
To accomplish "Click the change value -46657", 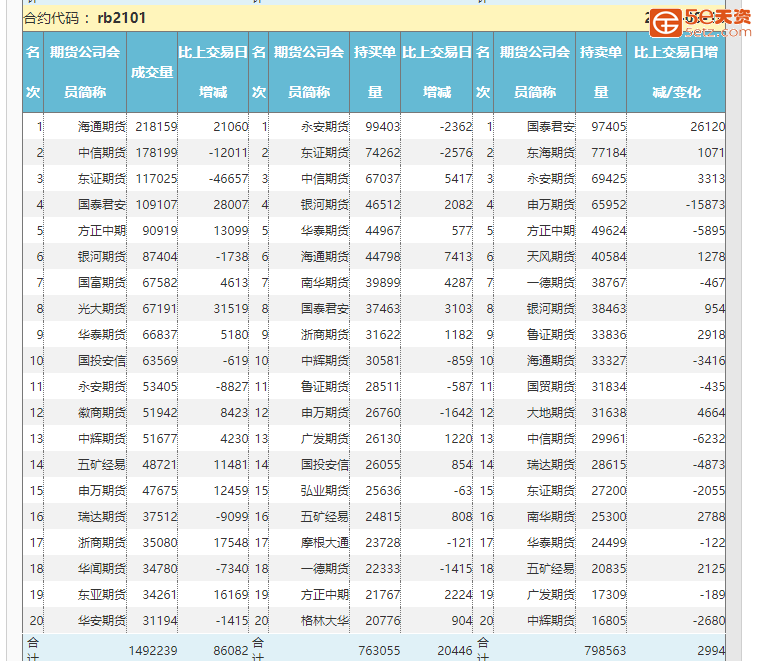I will [228, 179].
